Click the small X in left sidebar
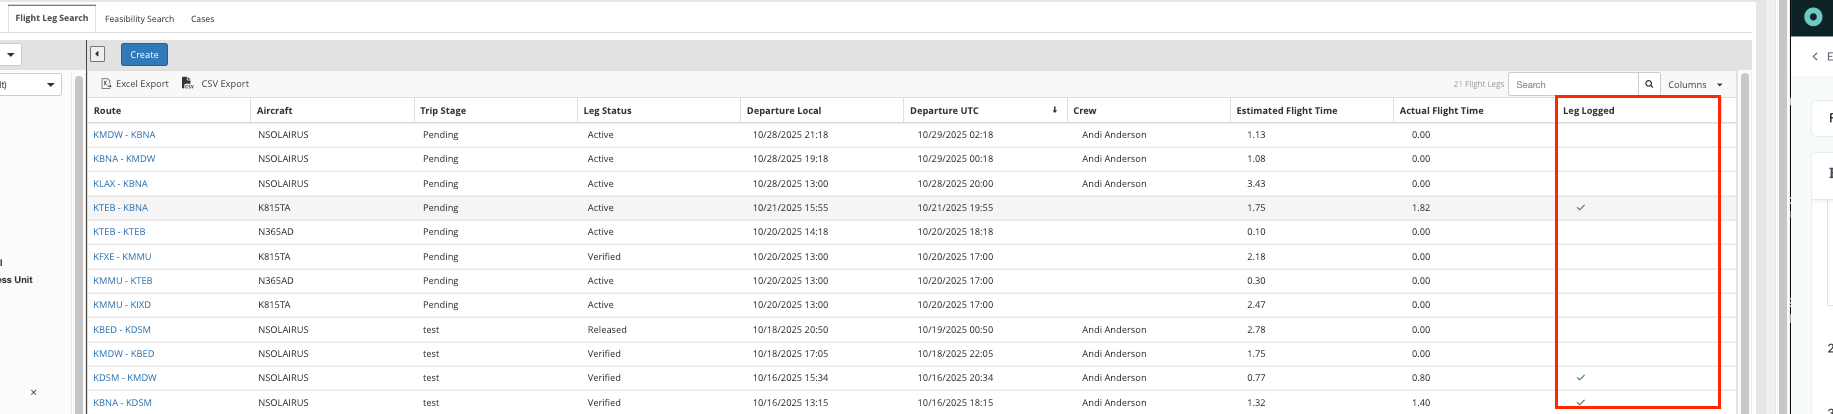Image resolution: width=1833 pixels, height=414 pixels. (33, 392)
